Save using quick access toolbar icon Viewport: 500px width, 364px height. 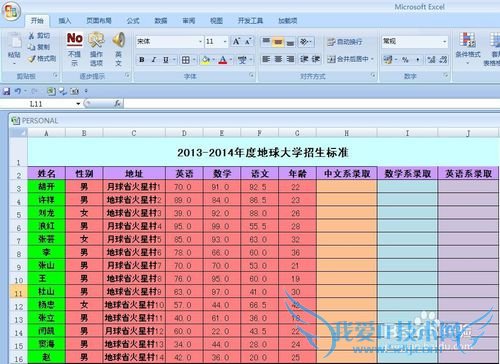click(7, 91)
